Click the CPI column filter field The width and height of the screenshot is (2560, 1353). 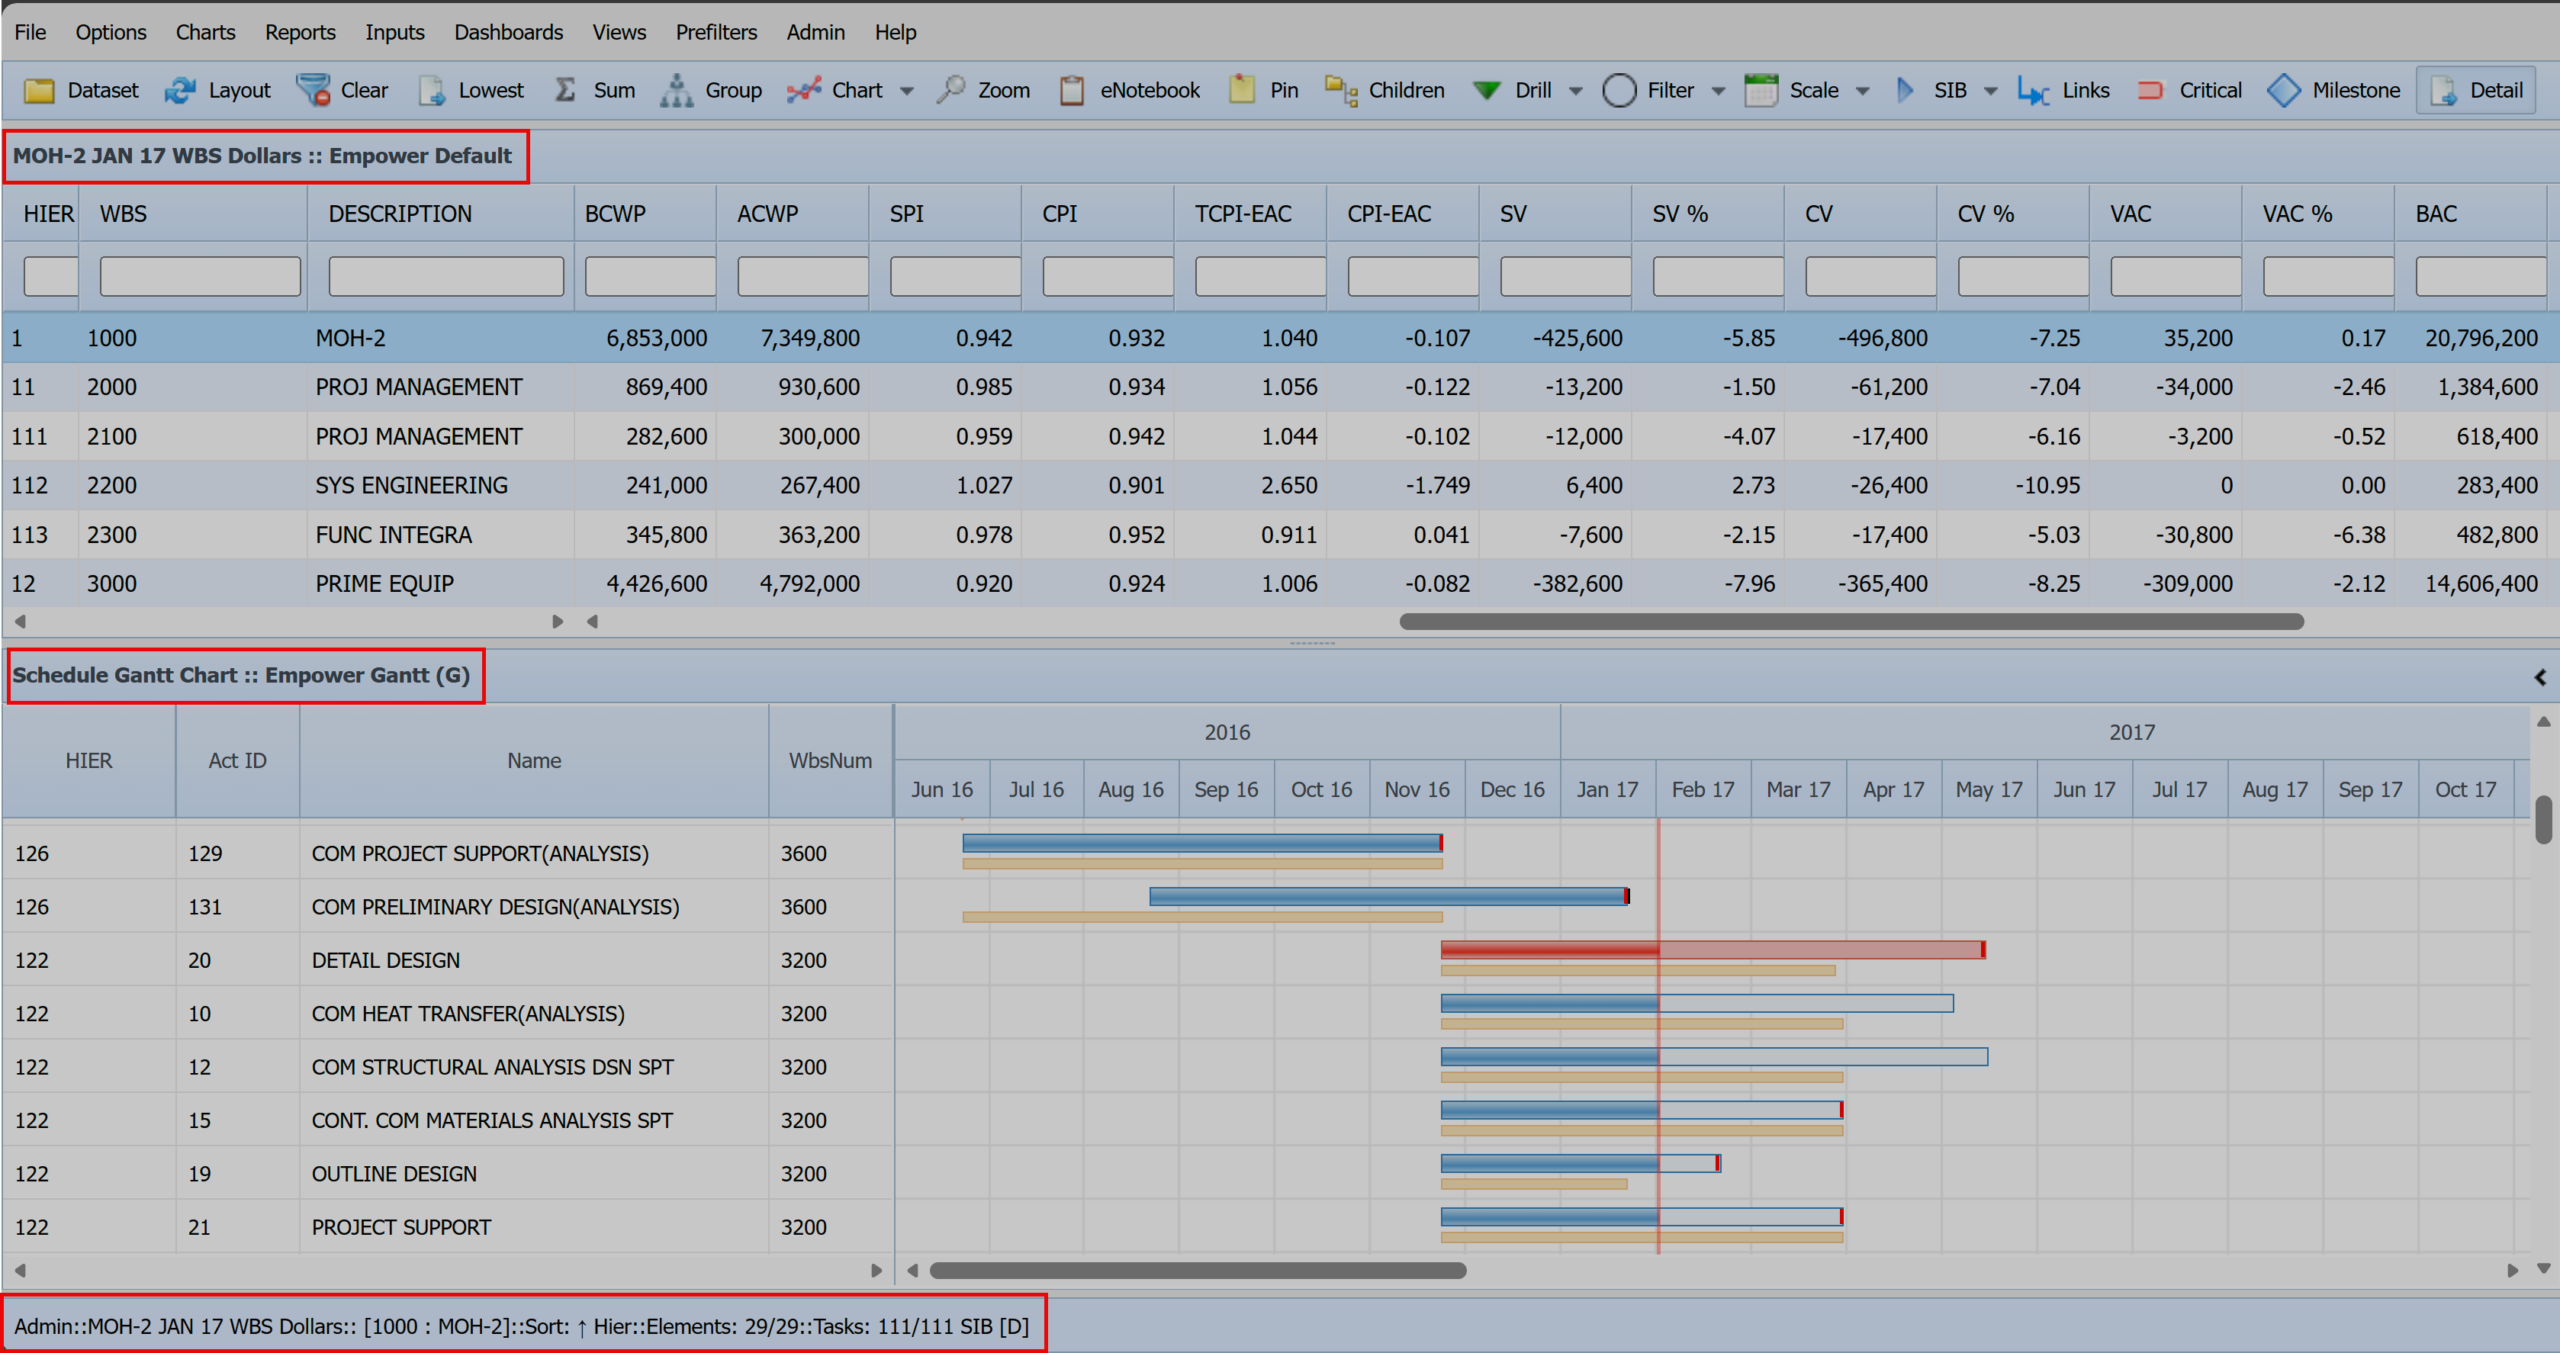1106,276
